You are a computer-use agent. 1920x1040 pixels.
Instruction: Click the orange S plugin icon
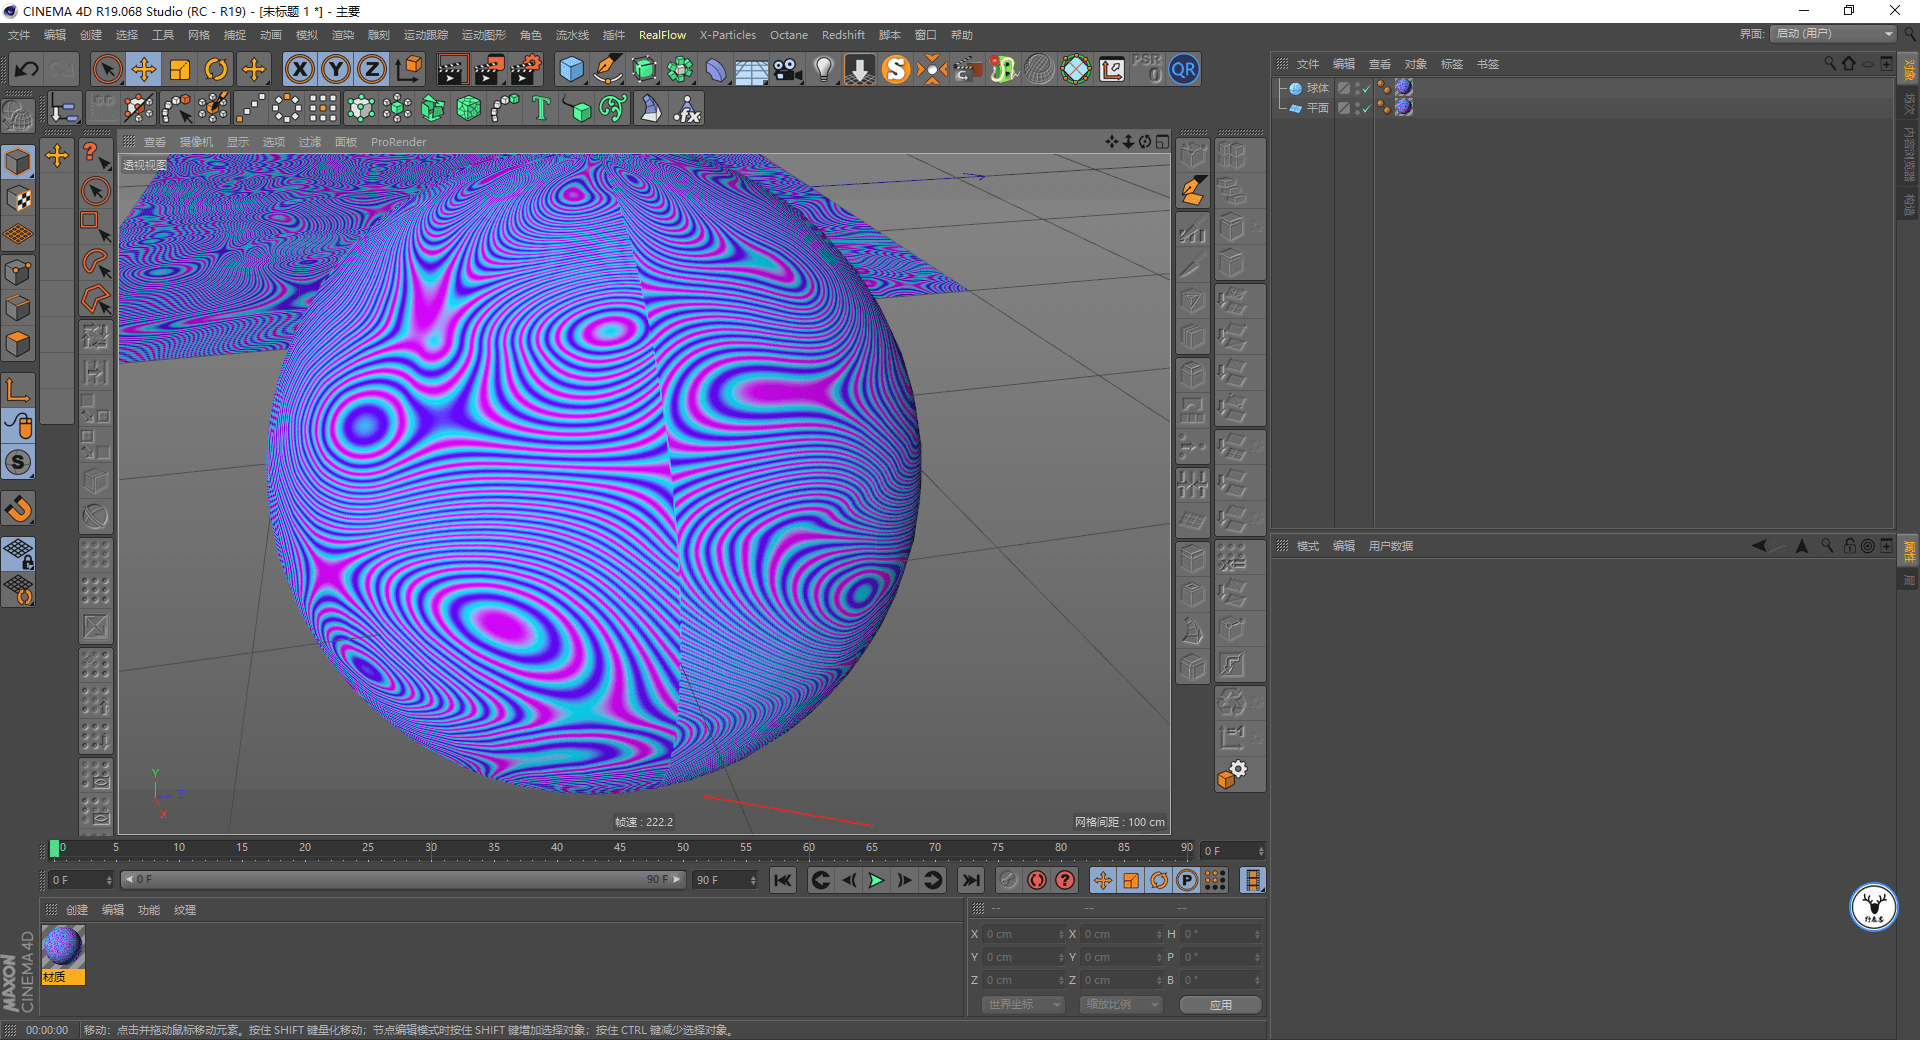[x=896, y=69]
